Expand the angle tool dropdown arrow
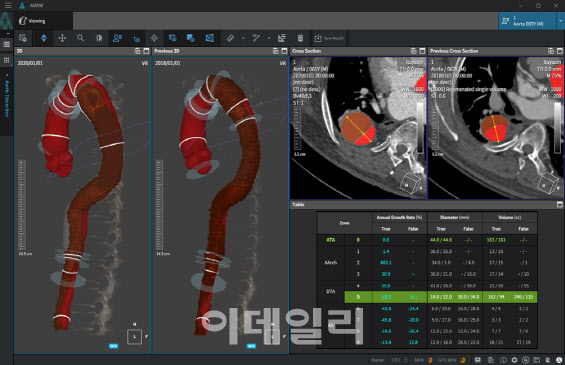 tap(269, 38)
